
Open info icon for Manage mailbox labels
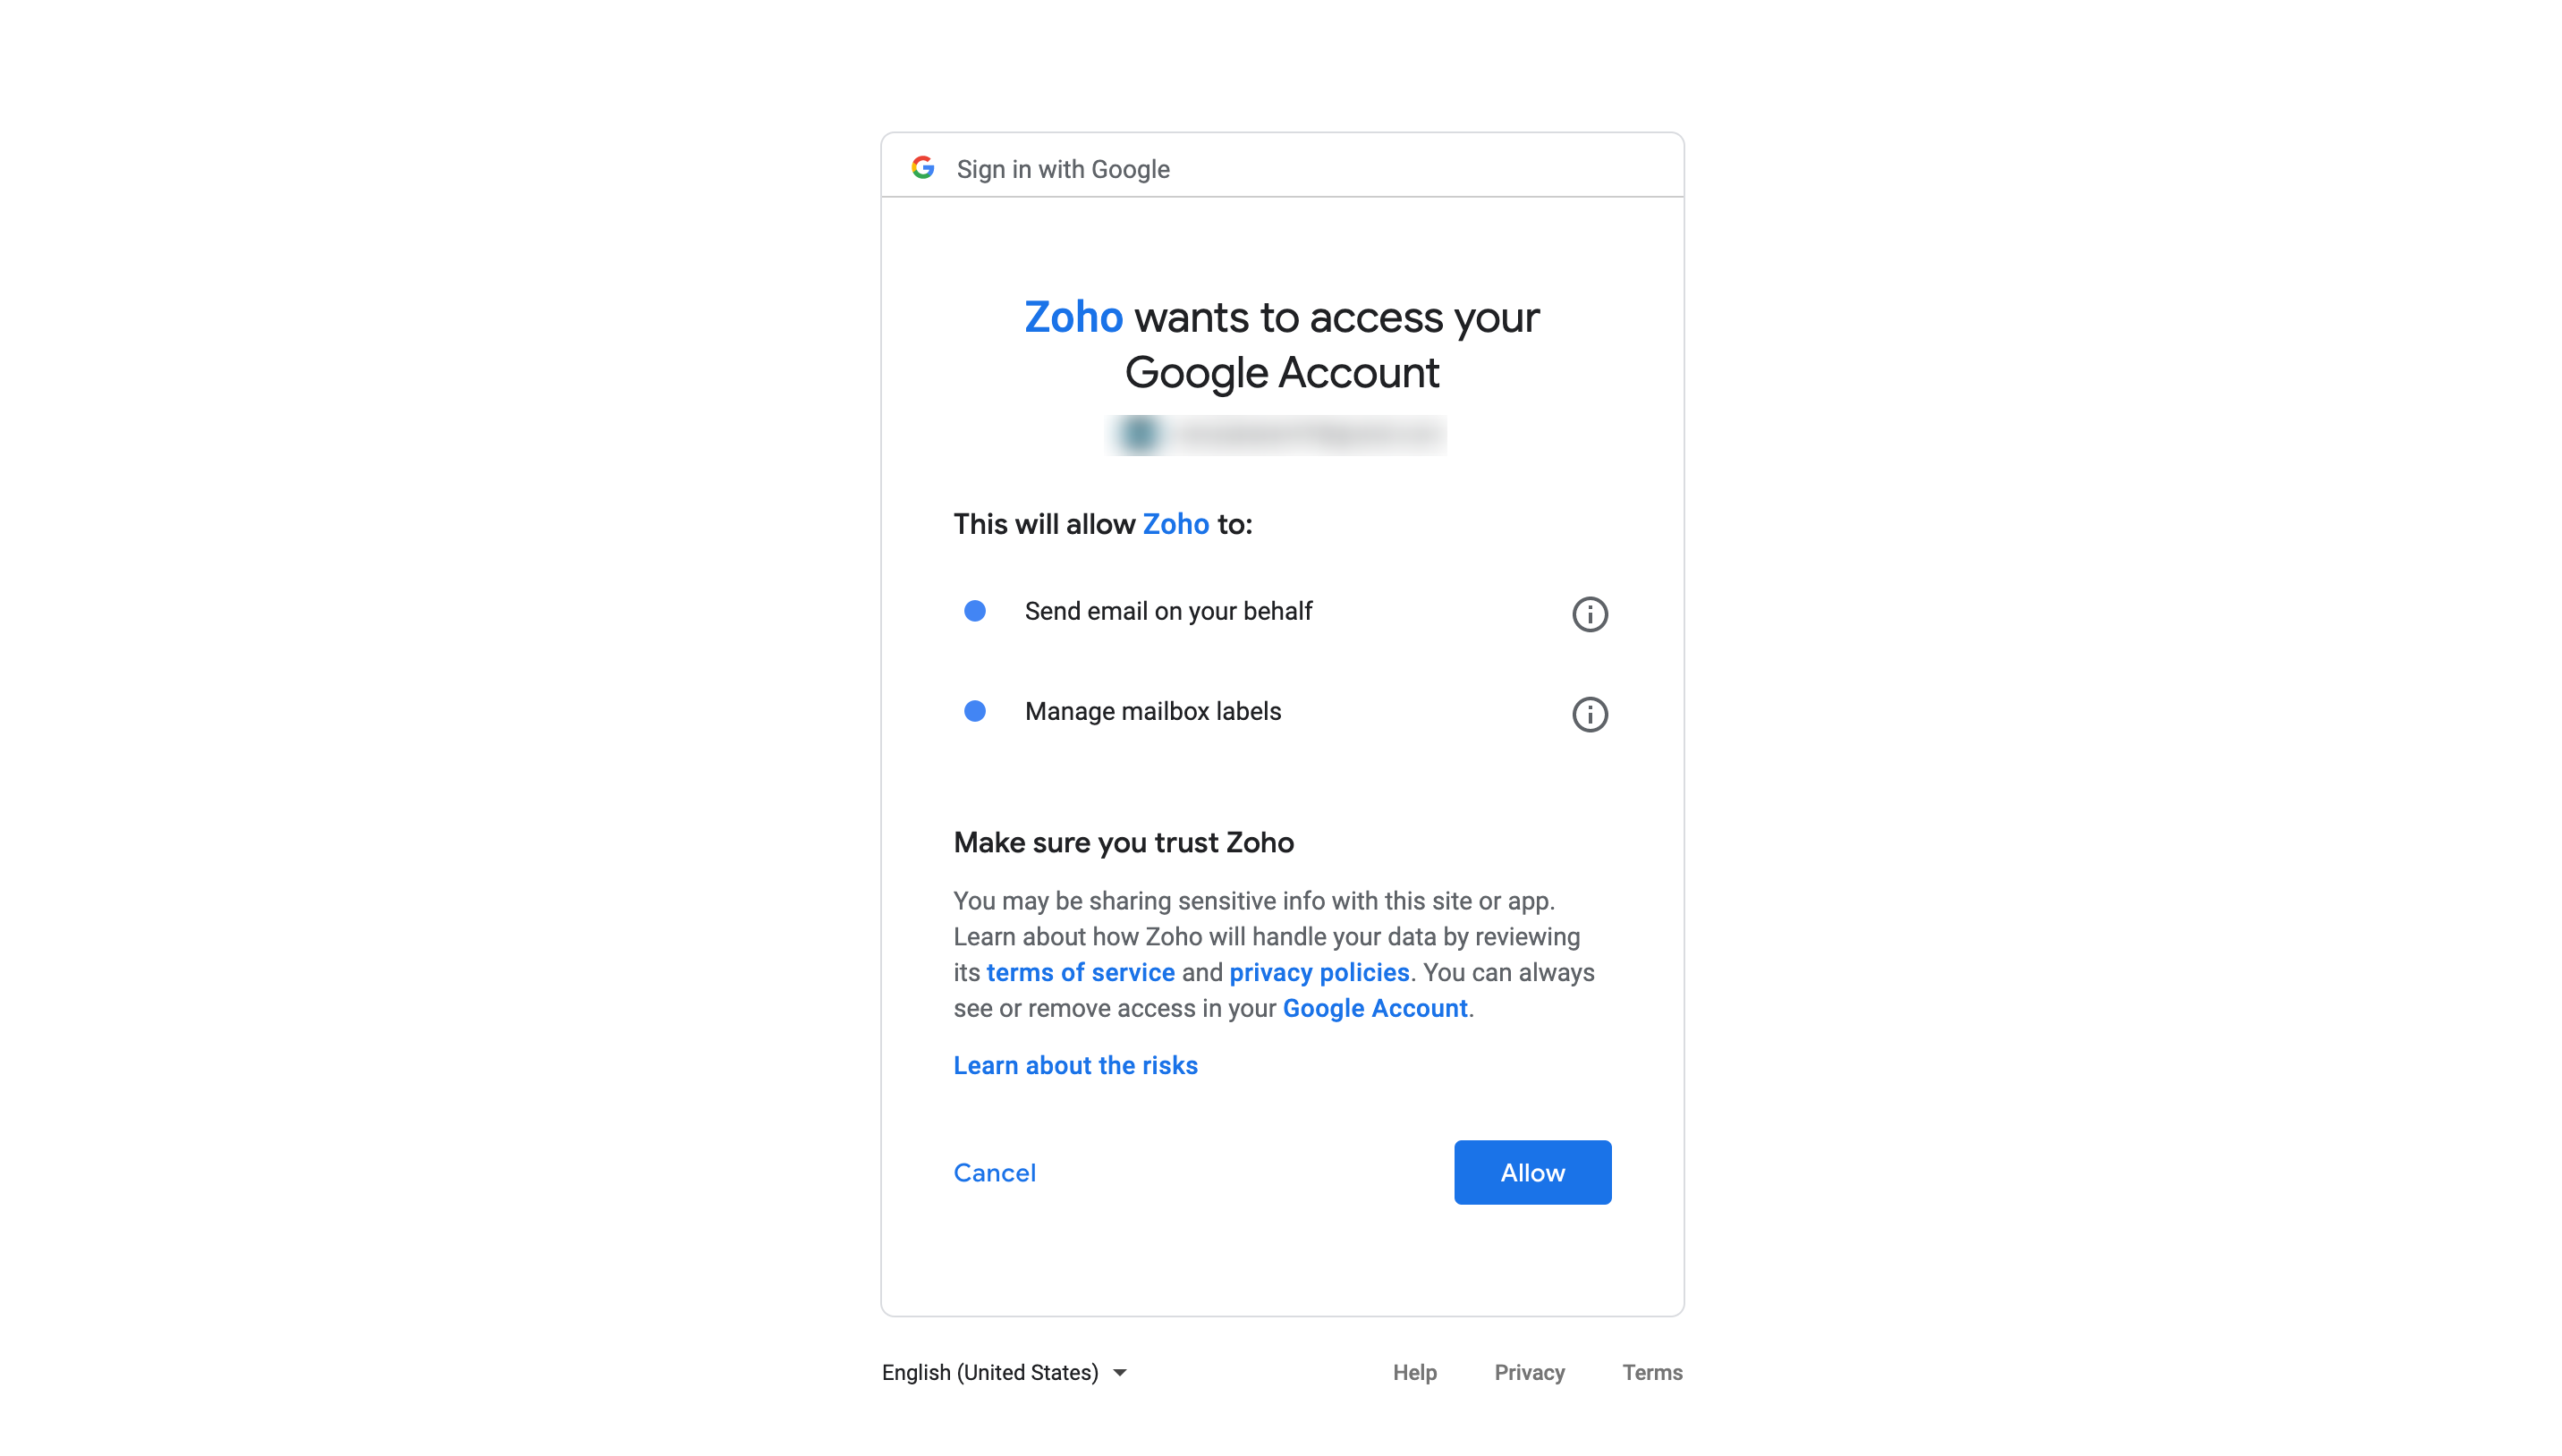coord(1589,714)
